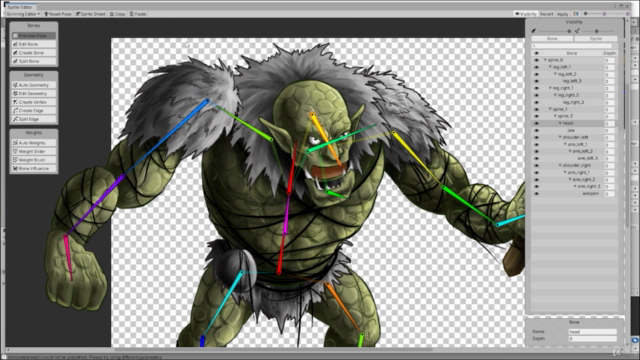Pick the Split Bone tool
This screenshot has height=360, width=640.
click(x=33, y=61)
